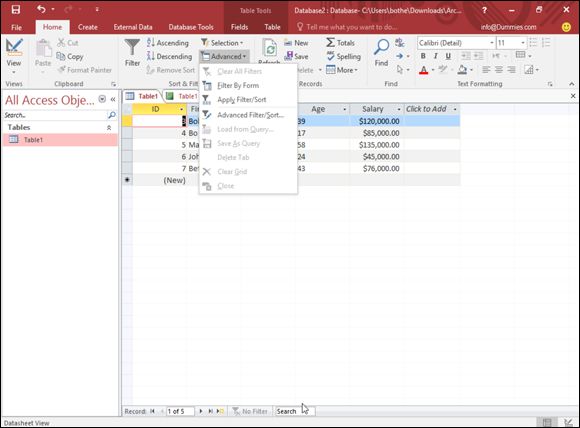
Task: Open the font size 11 dropdown
Action: [522, 43]
